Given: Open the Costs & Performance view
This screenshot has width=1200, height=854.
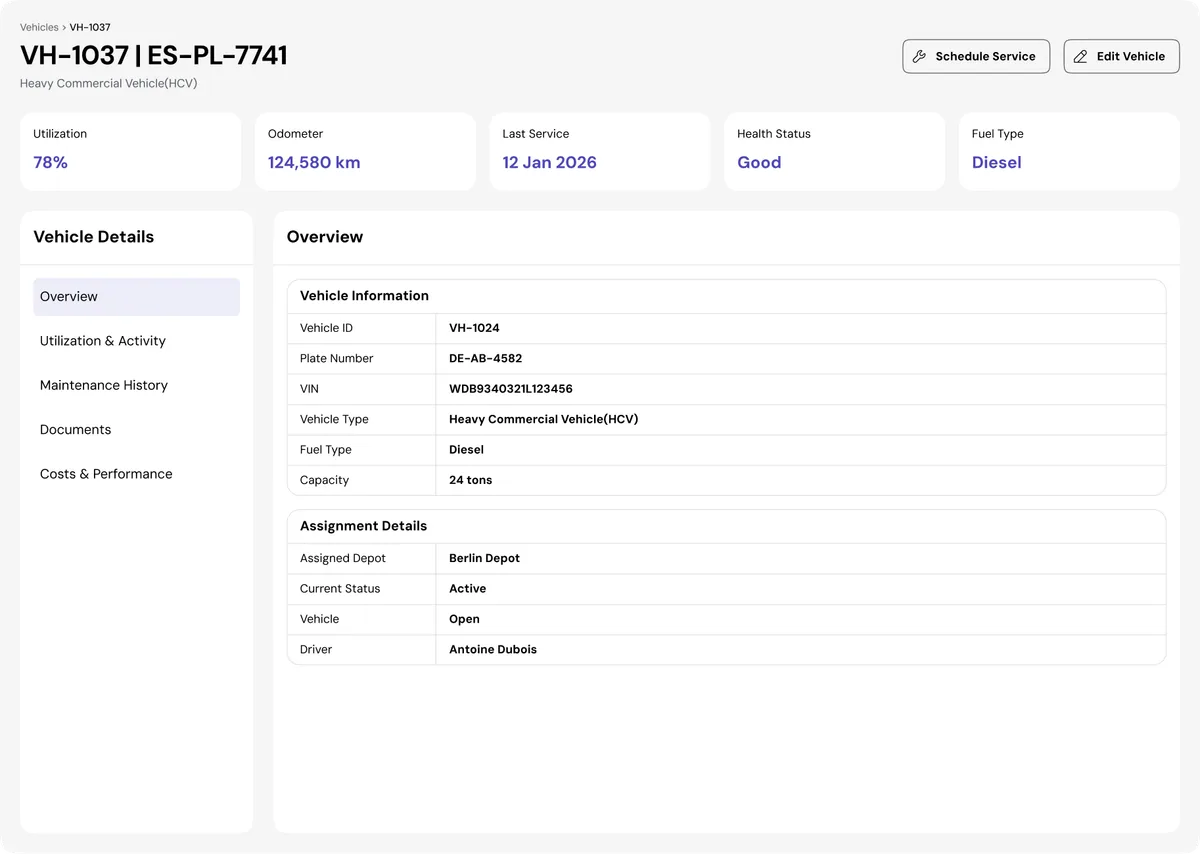Looking at the screenshot, I should point(106,473).
